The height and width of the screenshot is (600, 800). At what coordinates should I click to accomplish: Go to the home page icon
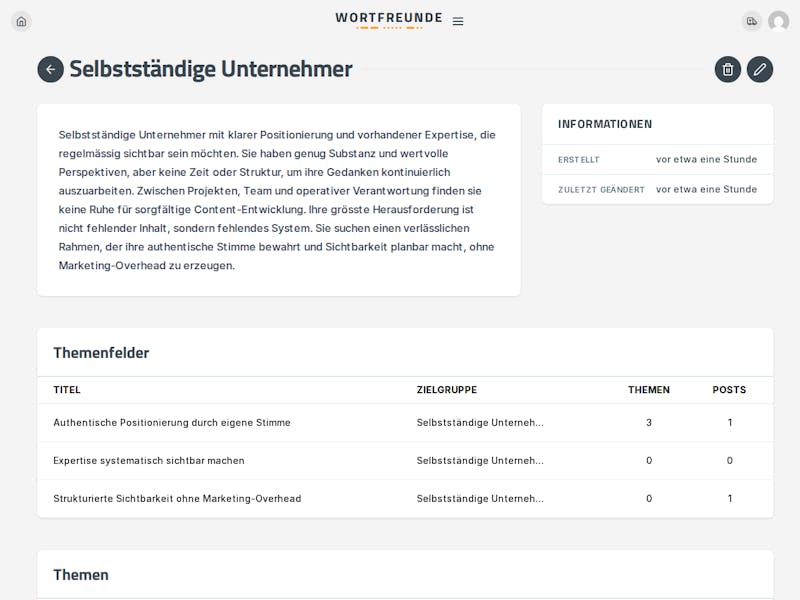(x=21, y=21)
